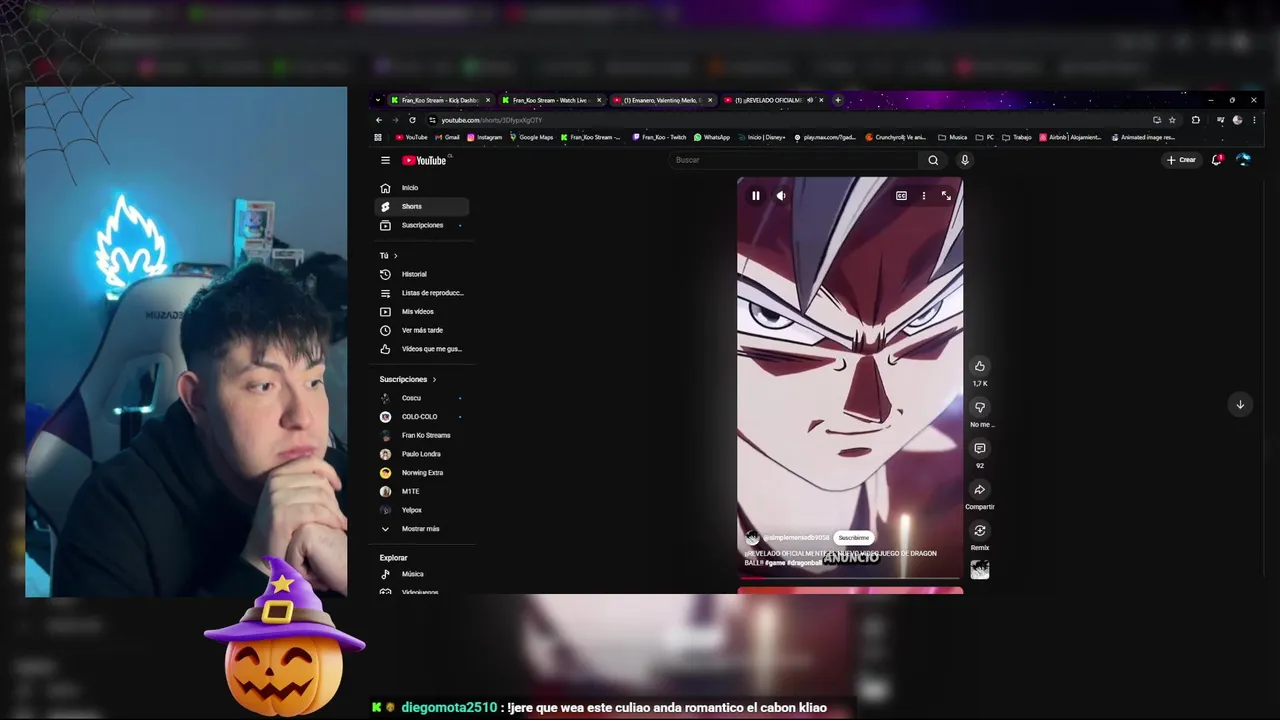Open the account avatar menu on YouTube
Screen dimensions: 1280x720
click(x=1243, y=160)
